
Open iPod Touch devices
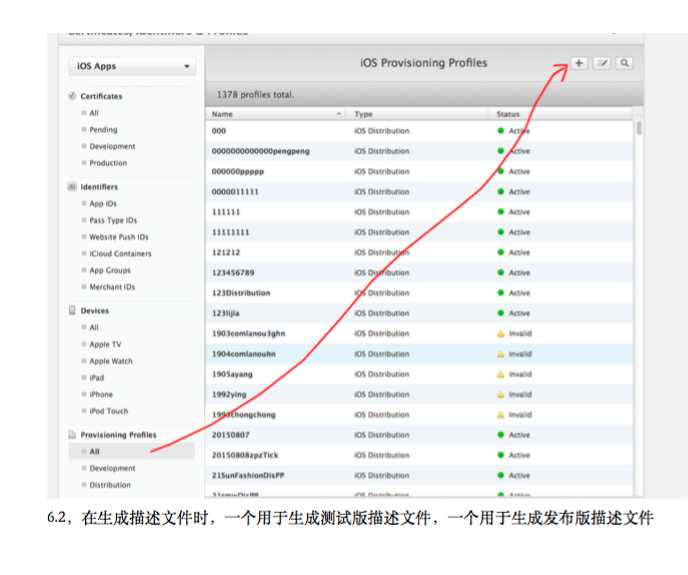tap(109, 411)
